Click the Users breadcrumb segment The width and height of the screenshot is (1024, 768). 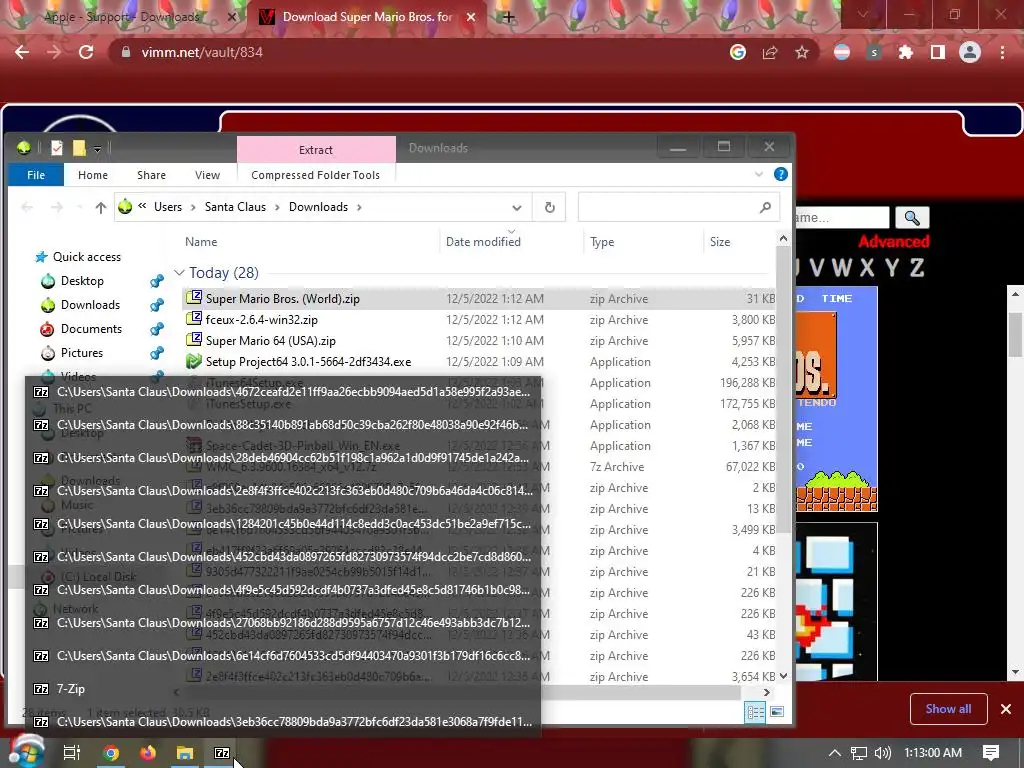168,207
